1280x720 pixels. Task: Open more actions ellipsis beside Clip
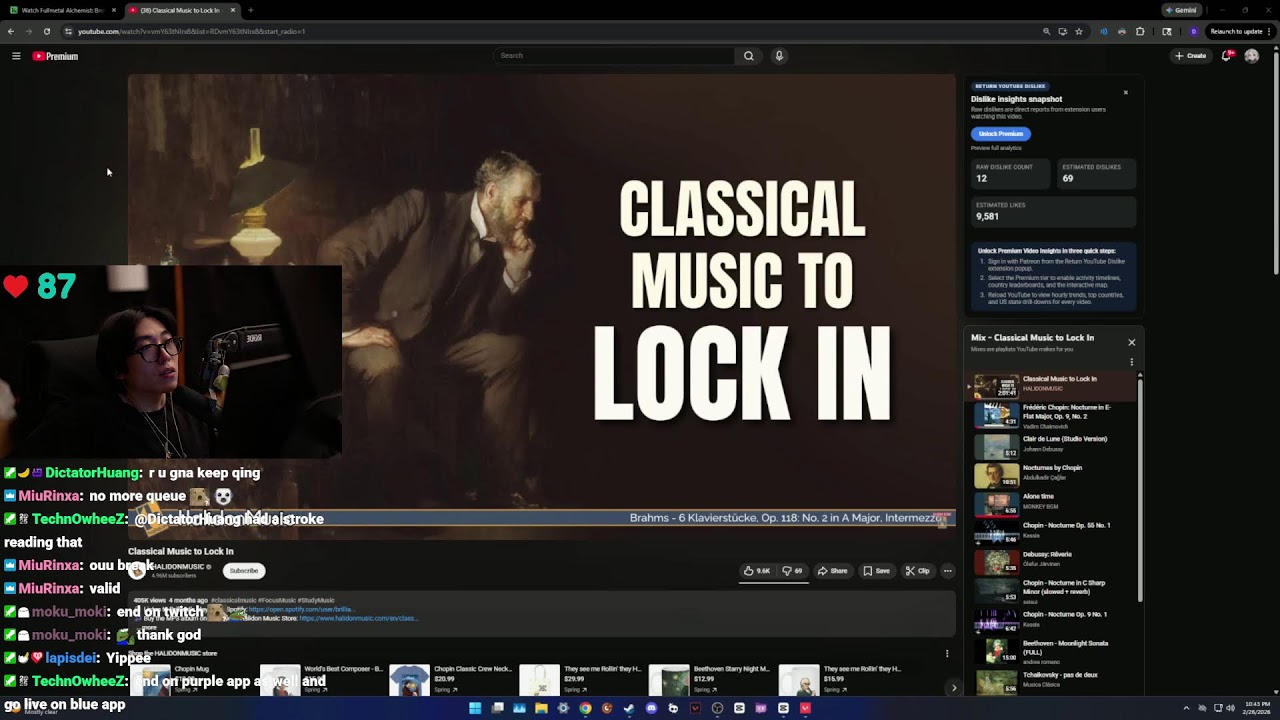tap(947, 571)
